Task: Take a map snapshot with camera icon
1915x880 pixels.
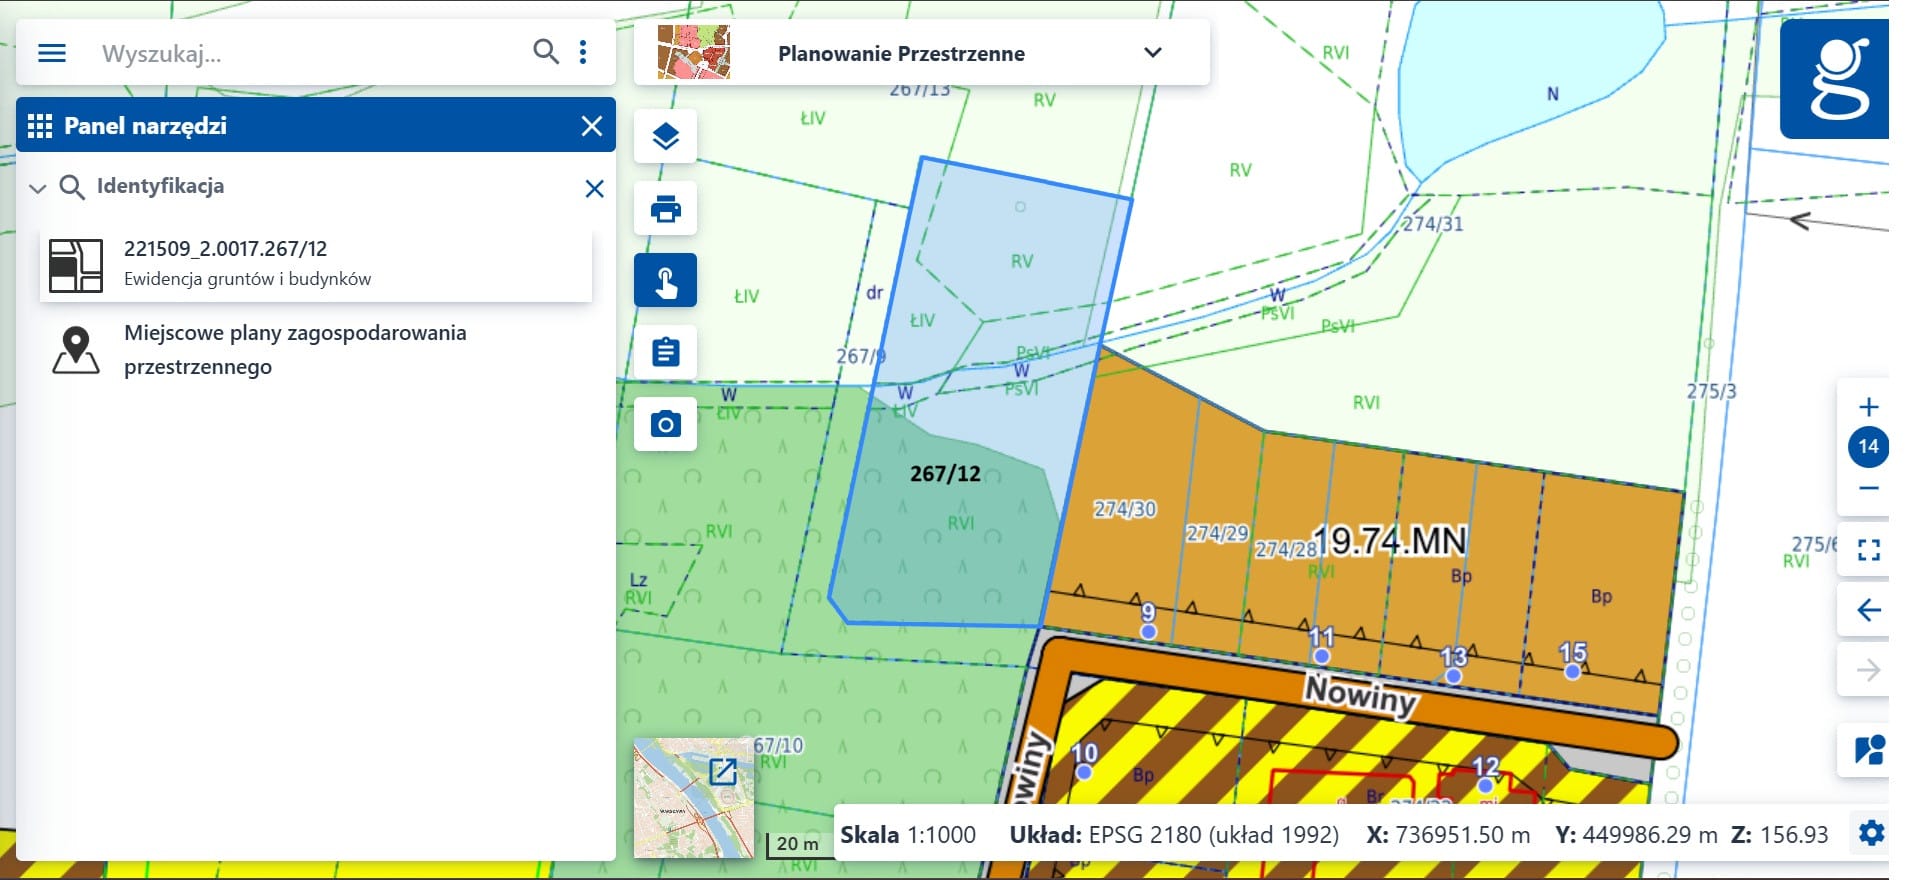Action: [x=665, y=425]
